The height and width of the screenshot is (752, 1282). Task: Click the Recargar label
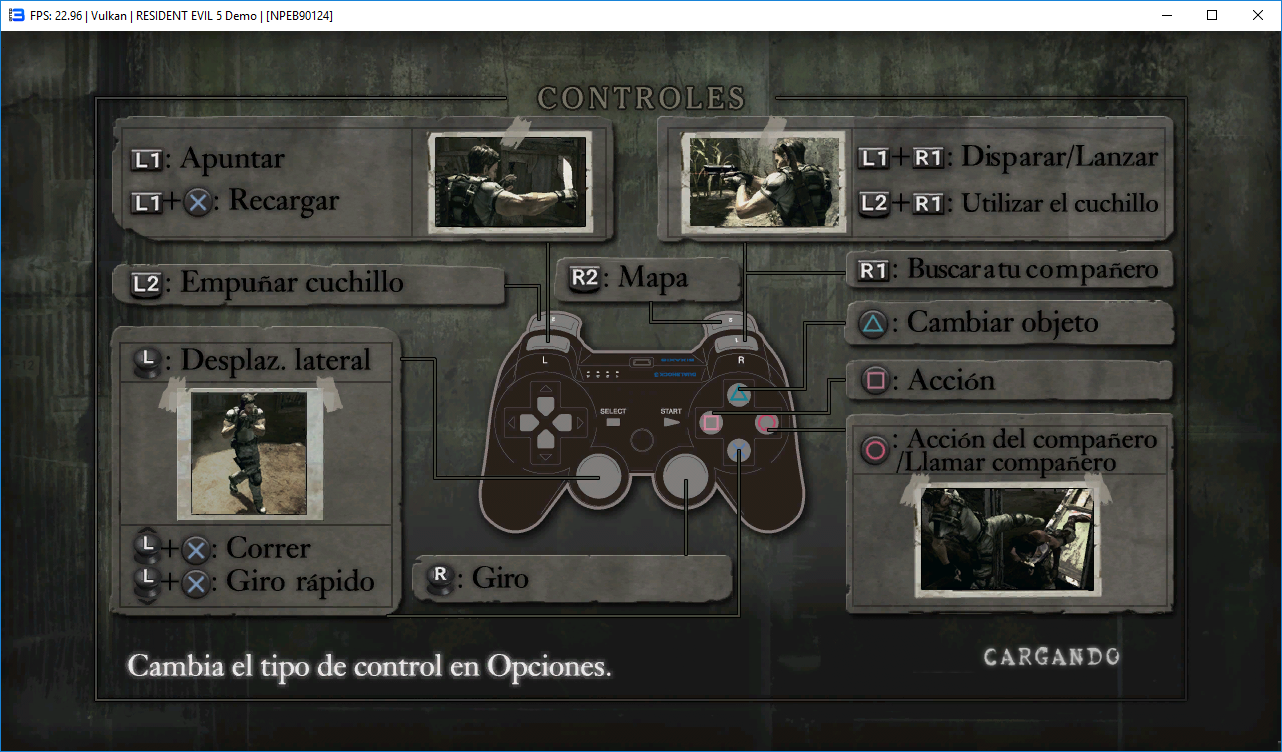[284, 200]
